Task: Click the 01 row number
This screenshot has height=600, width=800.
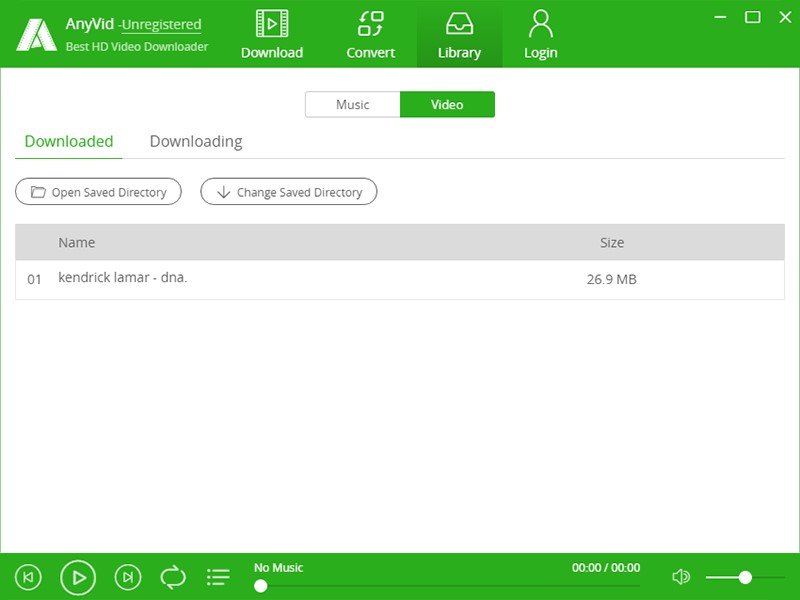Action: pyautogui.click(x=34, y=280)
